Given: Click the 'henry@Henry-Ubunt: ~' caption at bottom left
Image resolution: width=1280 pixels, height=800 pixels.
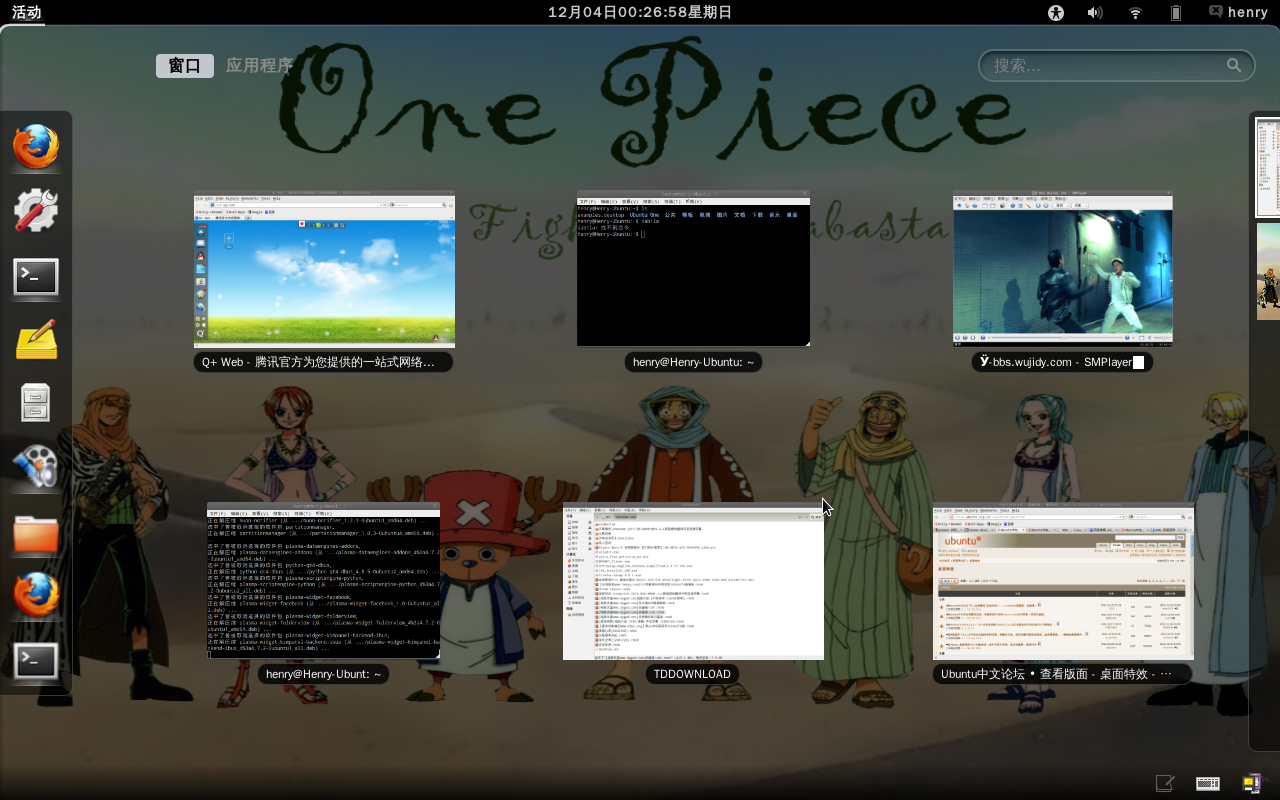Looking at the screenshot, I should point(323,674).
